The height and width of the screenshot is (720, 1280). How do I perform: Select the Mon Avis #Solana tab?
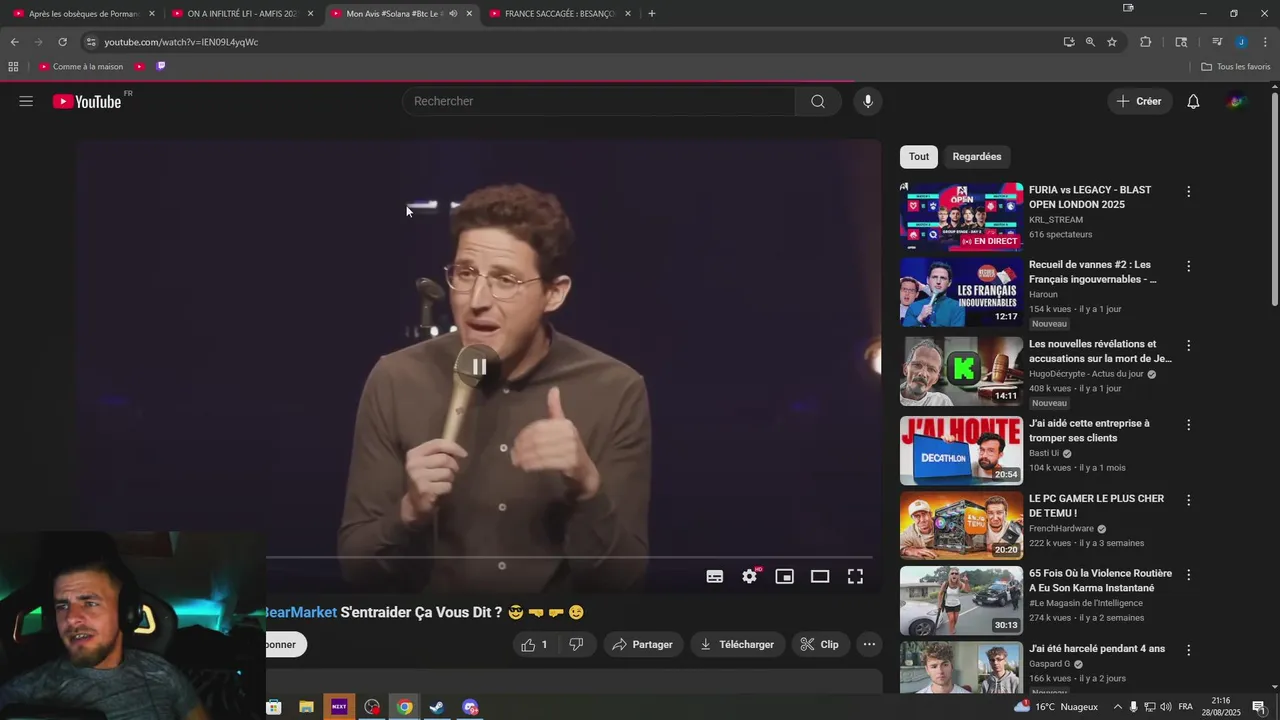pyautogui.click(x=400, y=14)
